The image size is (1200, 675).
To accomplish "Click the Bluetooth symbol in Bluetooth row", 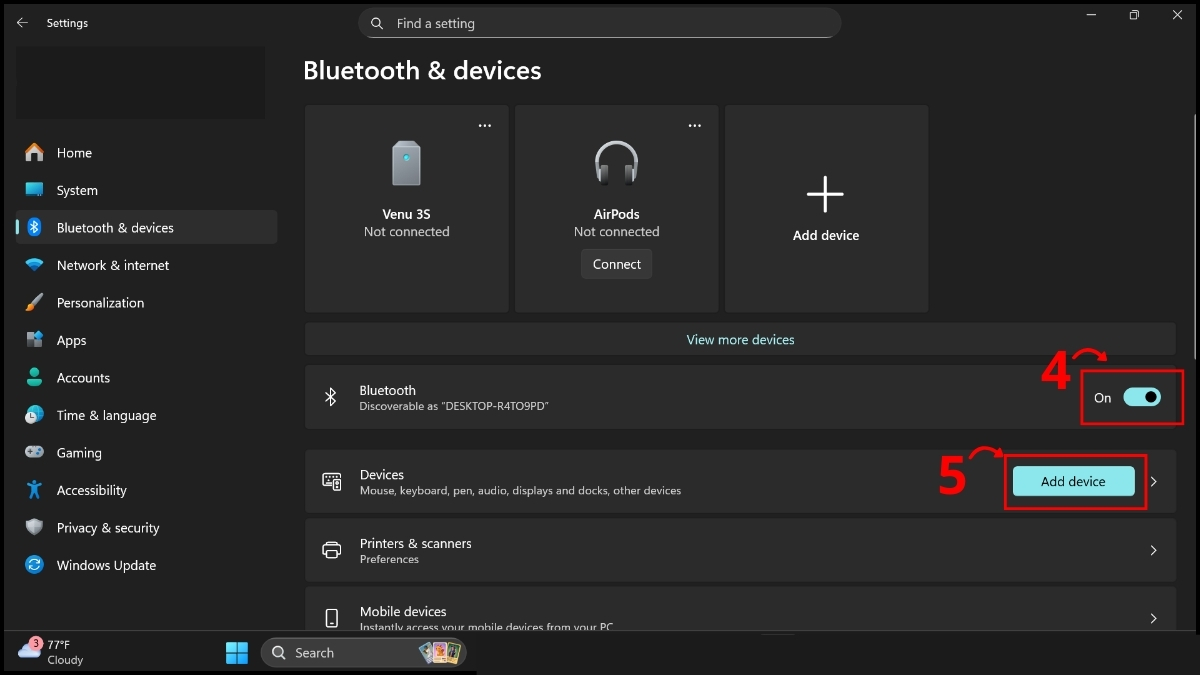I will tap(331, 397).
